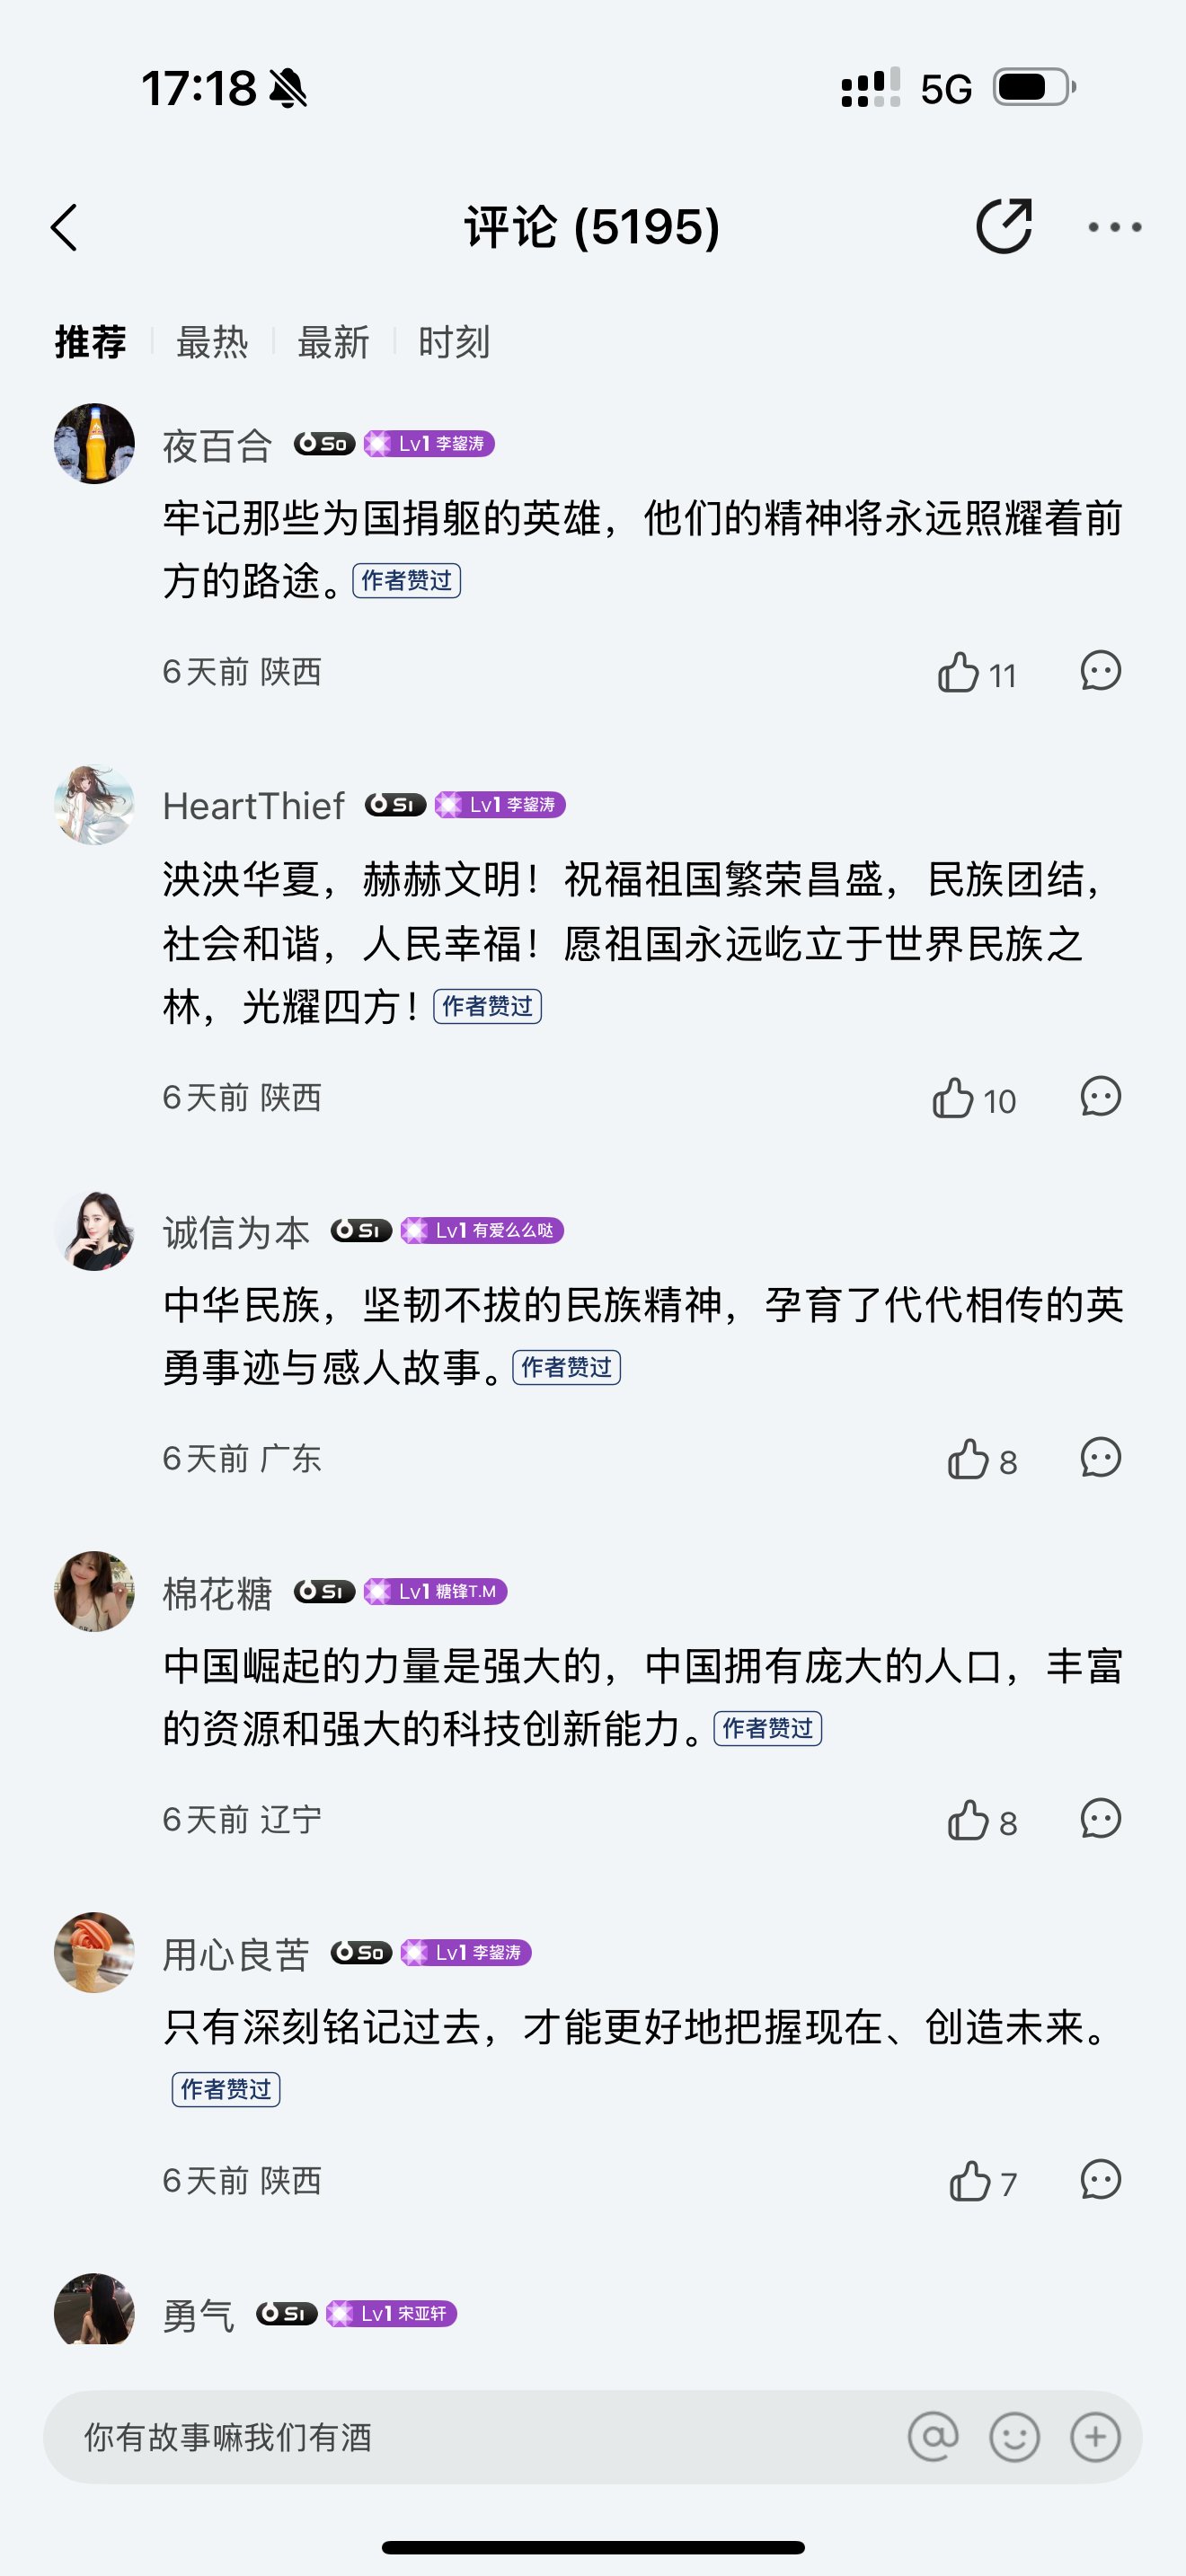Open the share icon in header
1186x2576 pixels.
pos(1003,226)
